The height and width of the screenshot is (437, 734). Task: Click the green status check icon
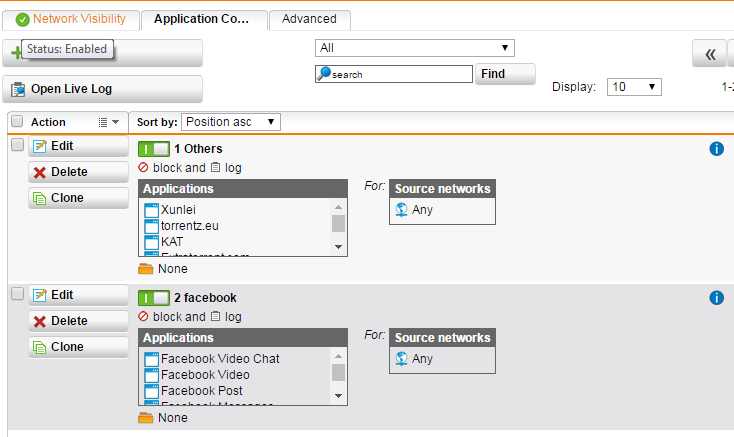point(22,20)
